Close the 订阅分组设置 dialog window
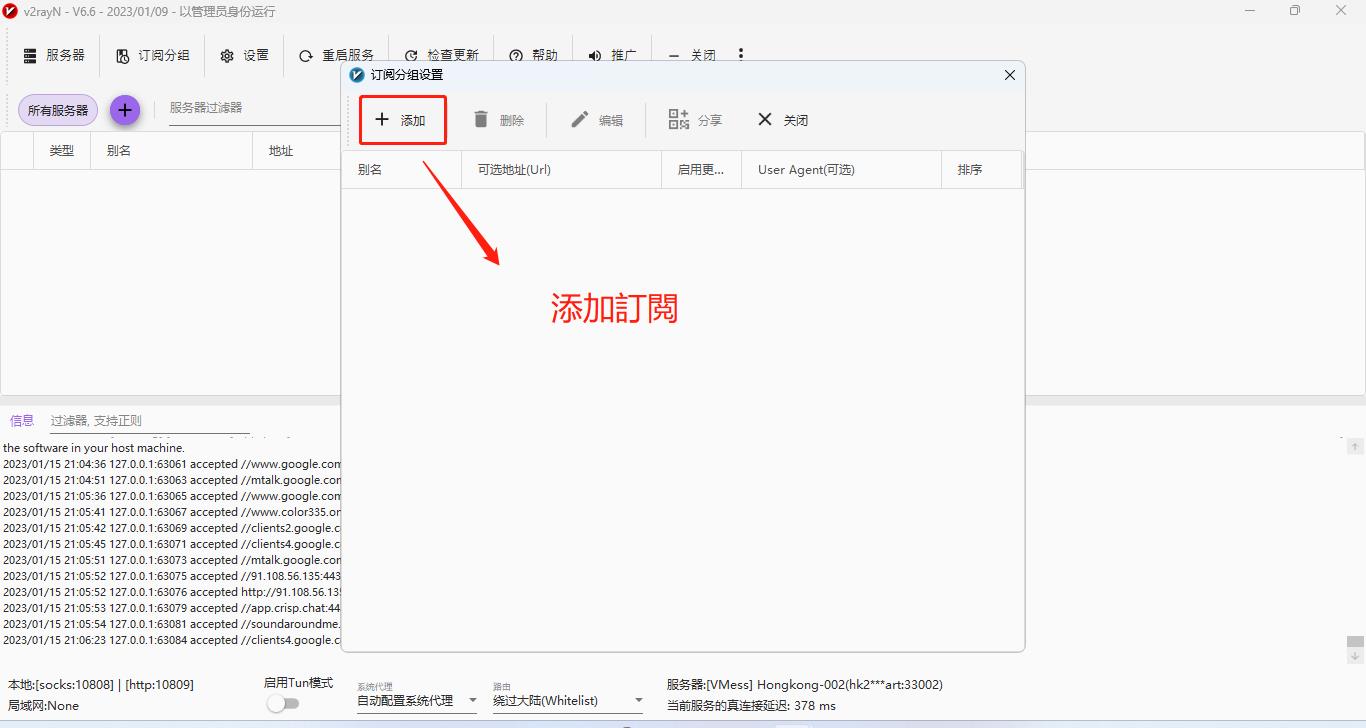This screenshot has height=728, width=1366. (x=1009, y=75)
